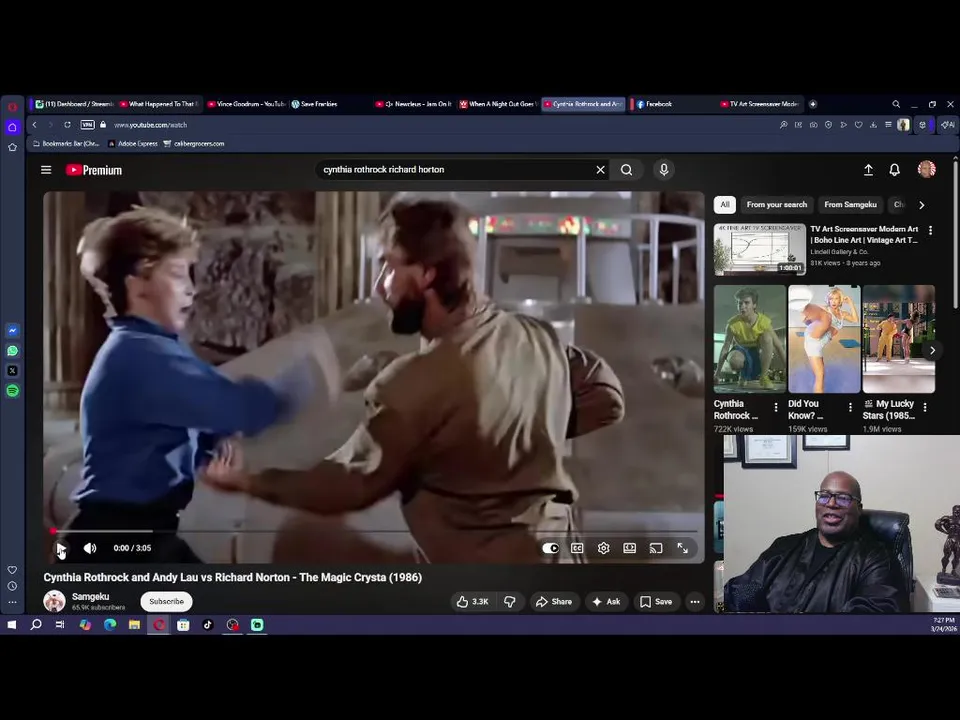The width and height of the screenshot is (960, 720).
Task: Show more filter chips arrow
Action: (921, 205)
